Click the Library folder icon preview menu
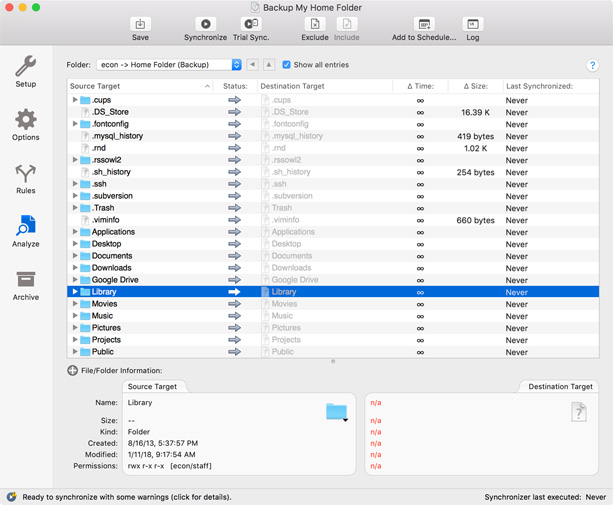 (x=337, y=412)
